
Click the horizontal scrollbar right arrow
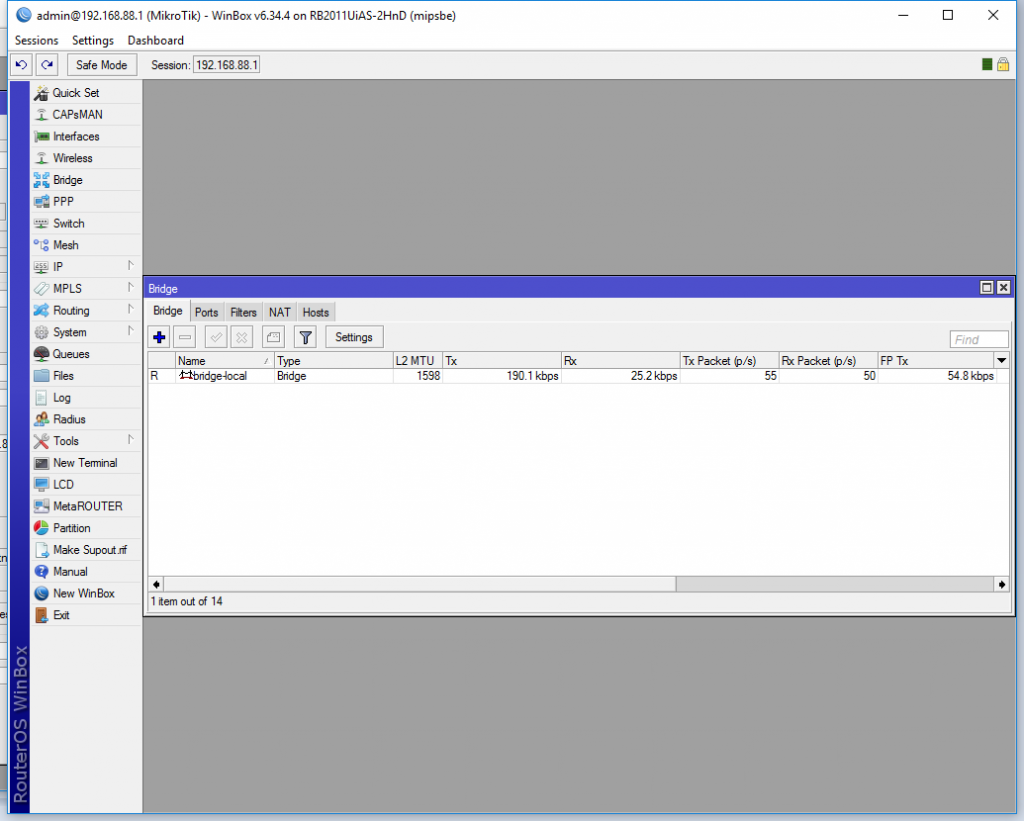(x=1002, y=585)
